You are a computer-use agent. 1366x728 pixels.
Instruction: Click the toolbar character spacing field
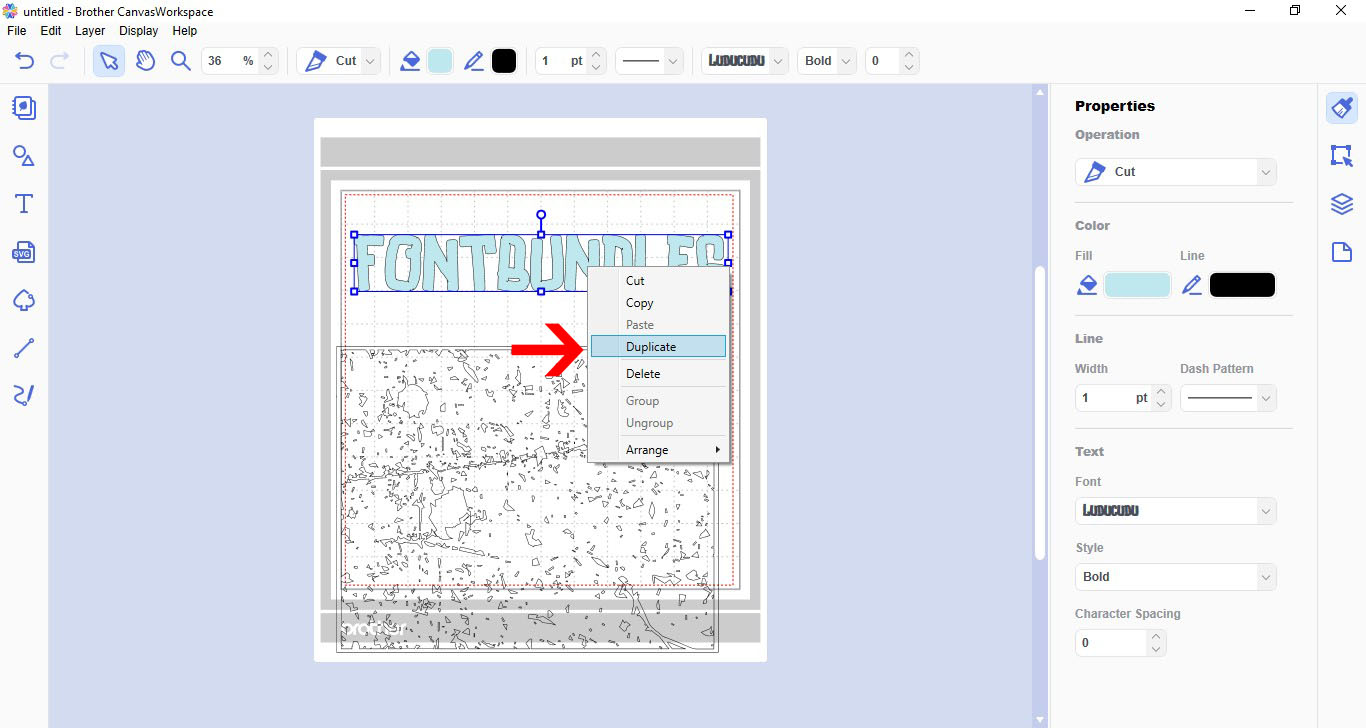point(882,61)
